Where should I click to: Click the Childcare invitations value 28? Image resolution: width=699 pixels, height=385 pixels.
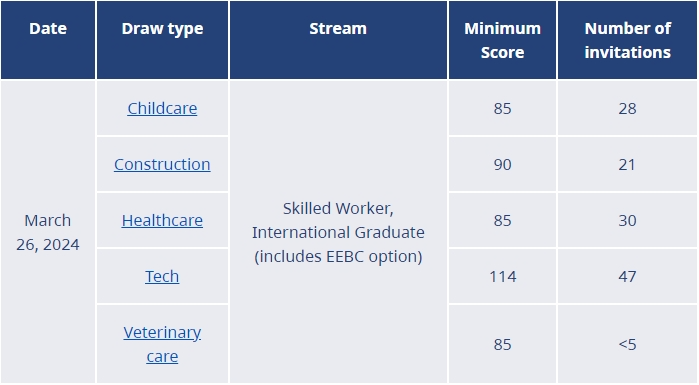click(x=627, y=108)
